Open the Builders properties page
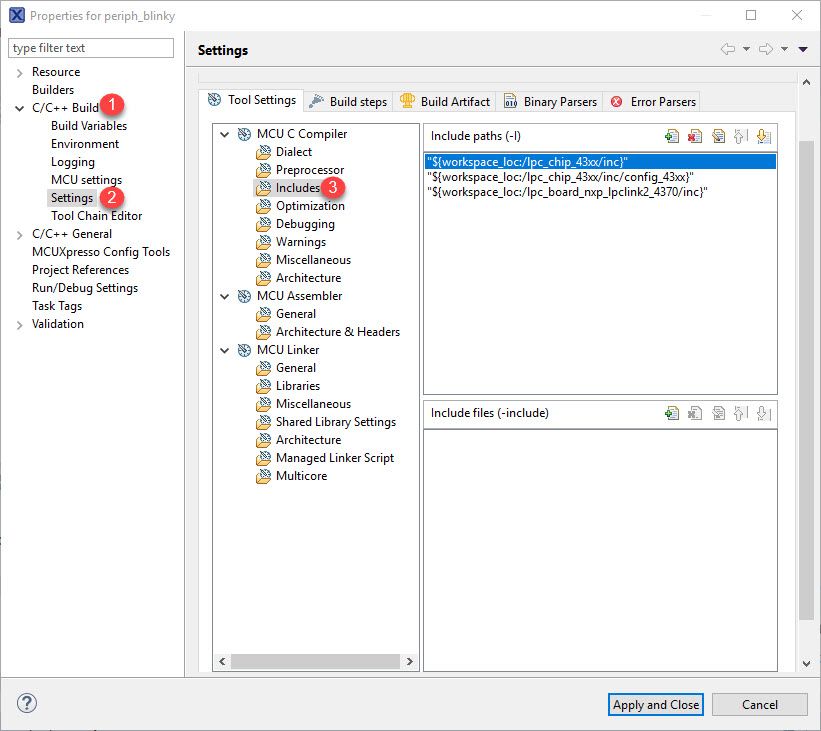Image resolution: width=821 pixels, height=731 pixels. (52, 90)
